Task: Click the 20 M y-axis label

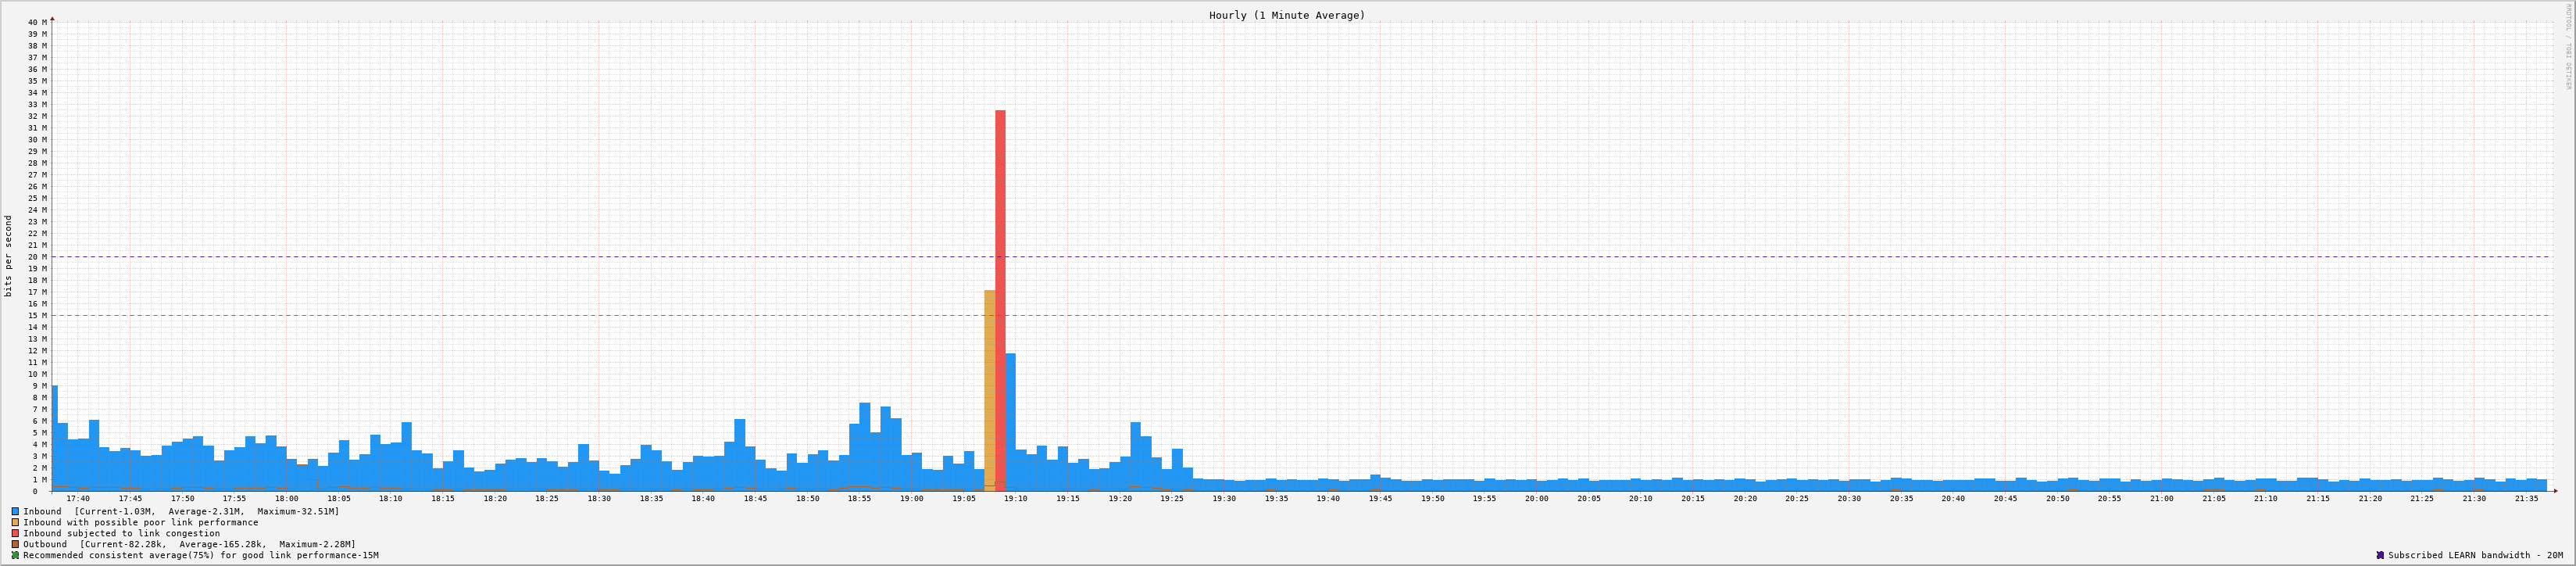Action: click(38, 257)
